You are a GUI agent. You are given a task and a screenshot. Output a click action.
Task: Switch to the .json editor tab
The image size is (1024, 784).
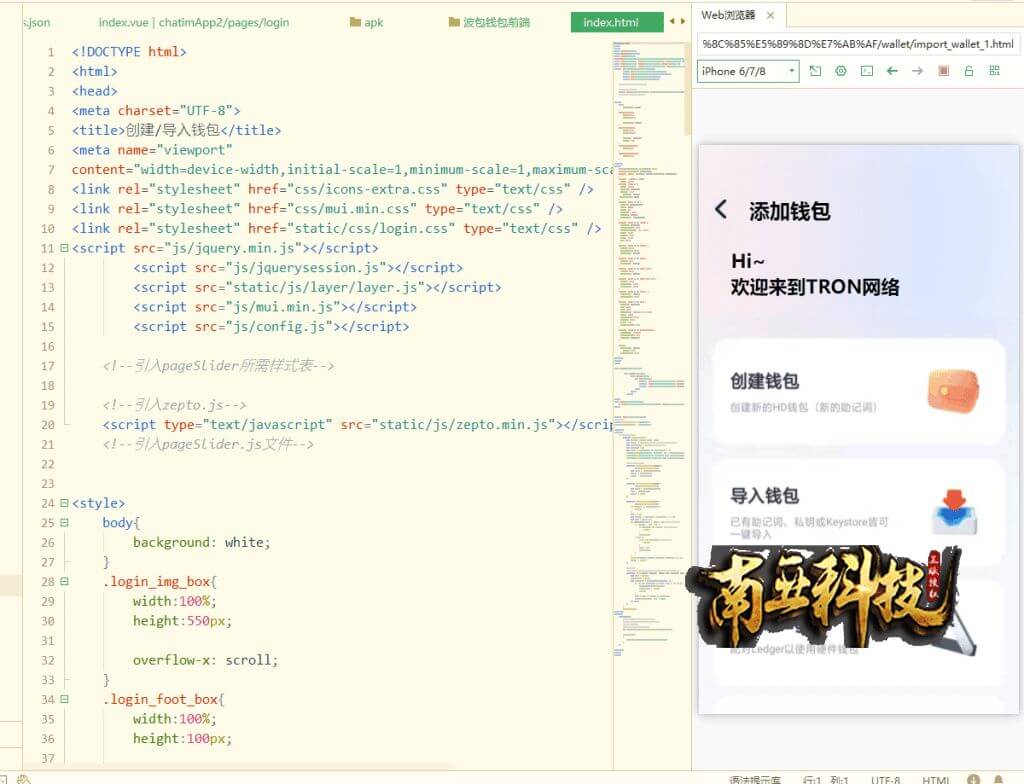coord(37,22)
